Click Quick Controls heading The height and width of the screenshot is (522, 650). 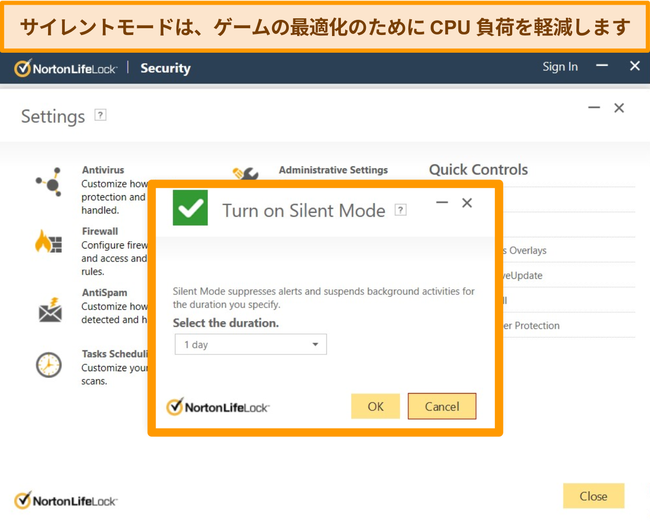[478, 170]
